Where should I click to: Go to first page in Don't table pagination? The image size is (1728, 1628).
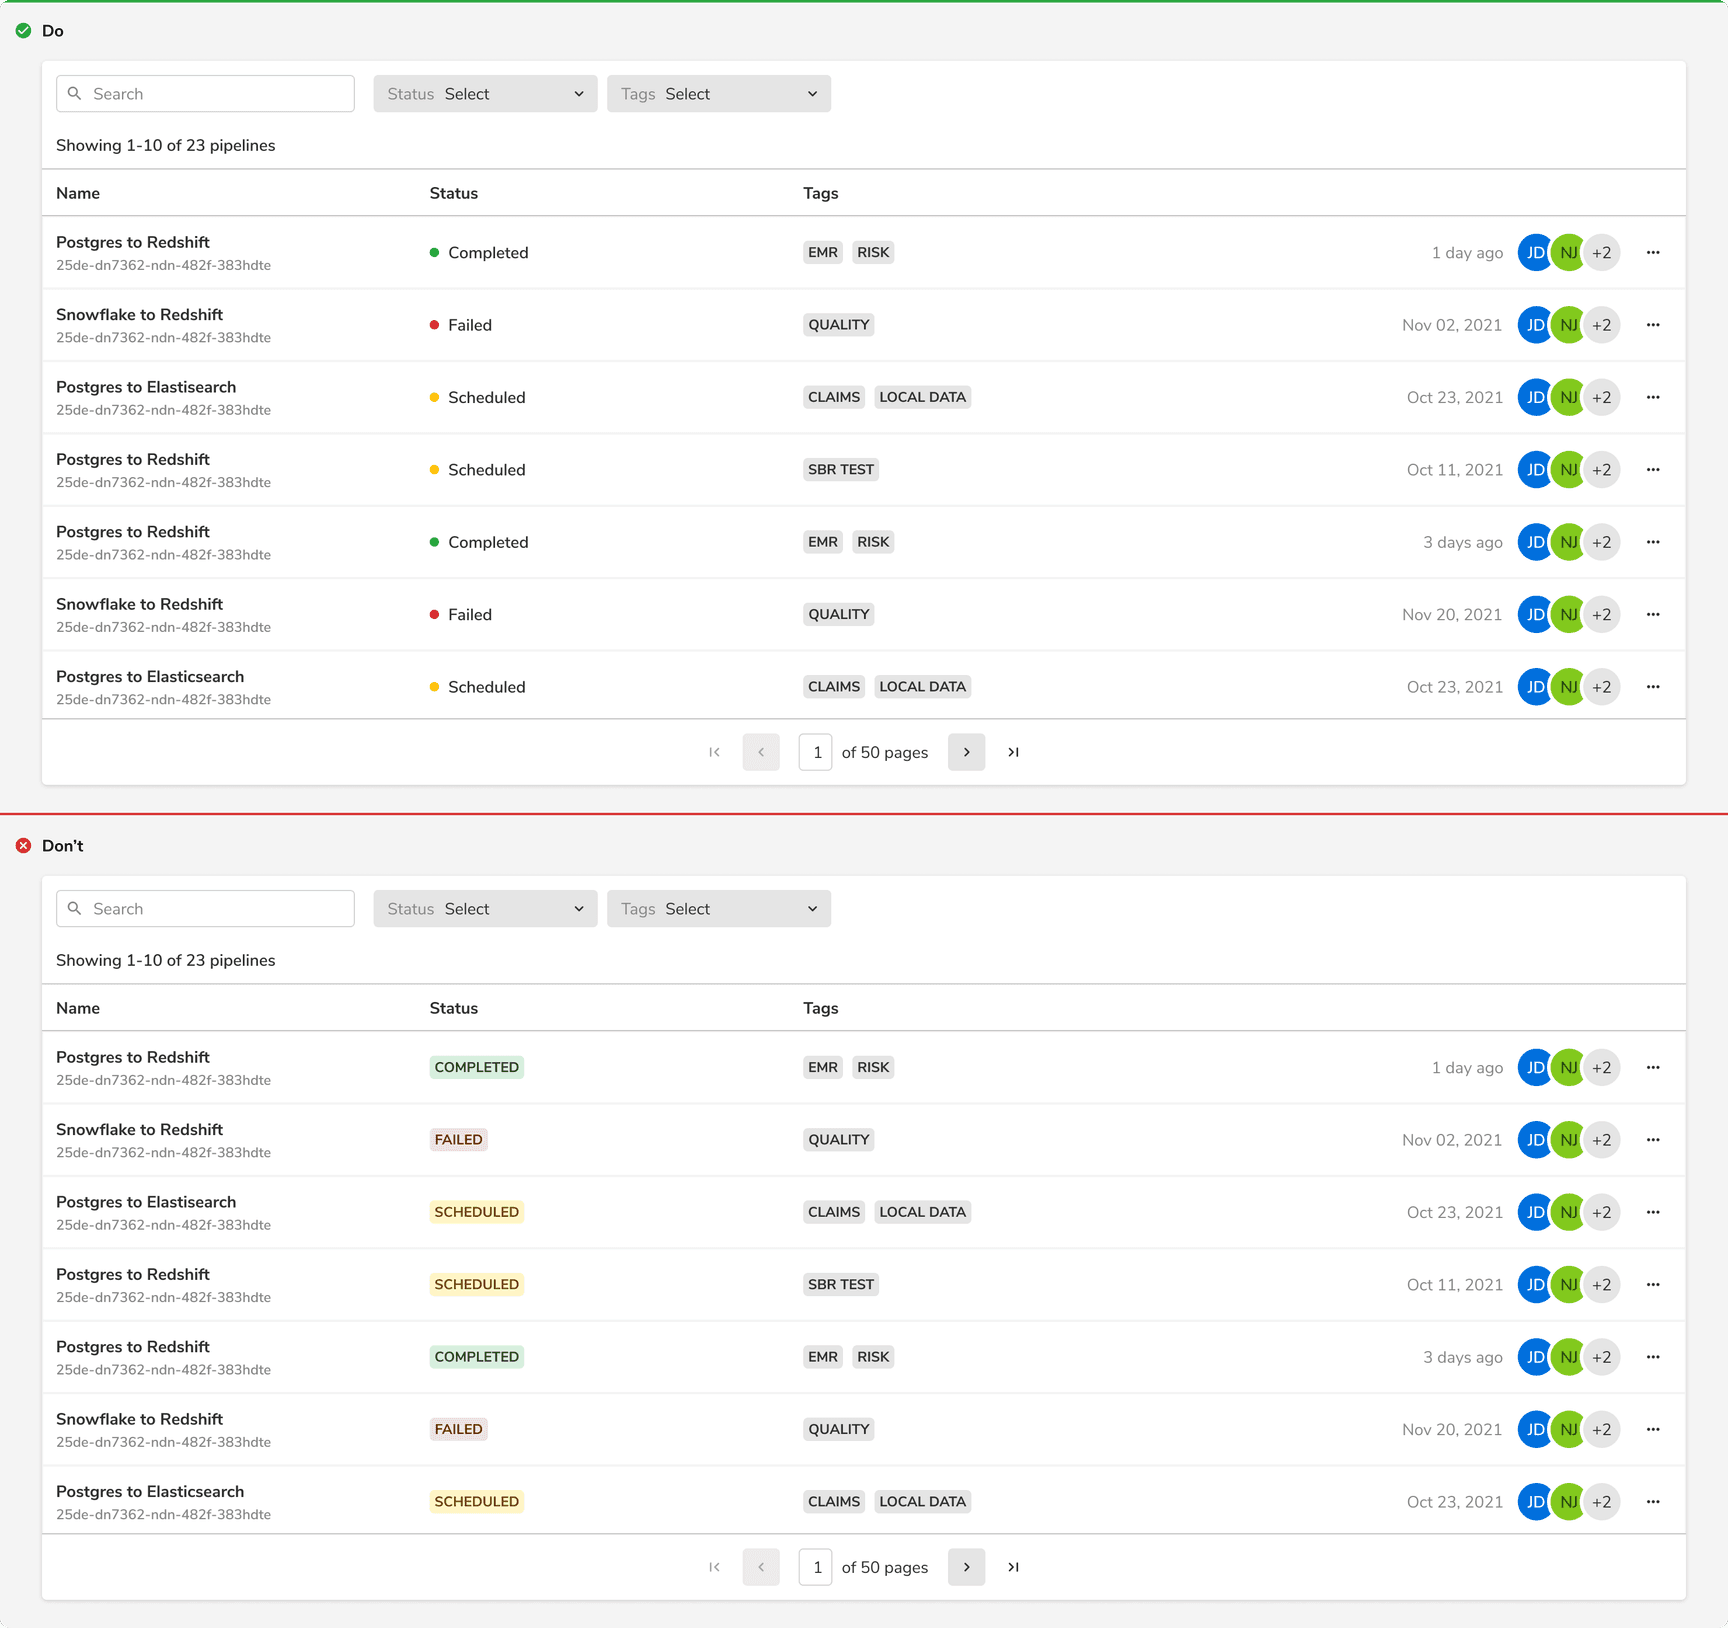[x=714, y=1567]
